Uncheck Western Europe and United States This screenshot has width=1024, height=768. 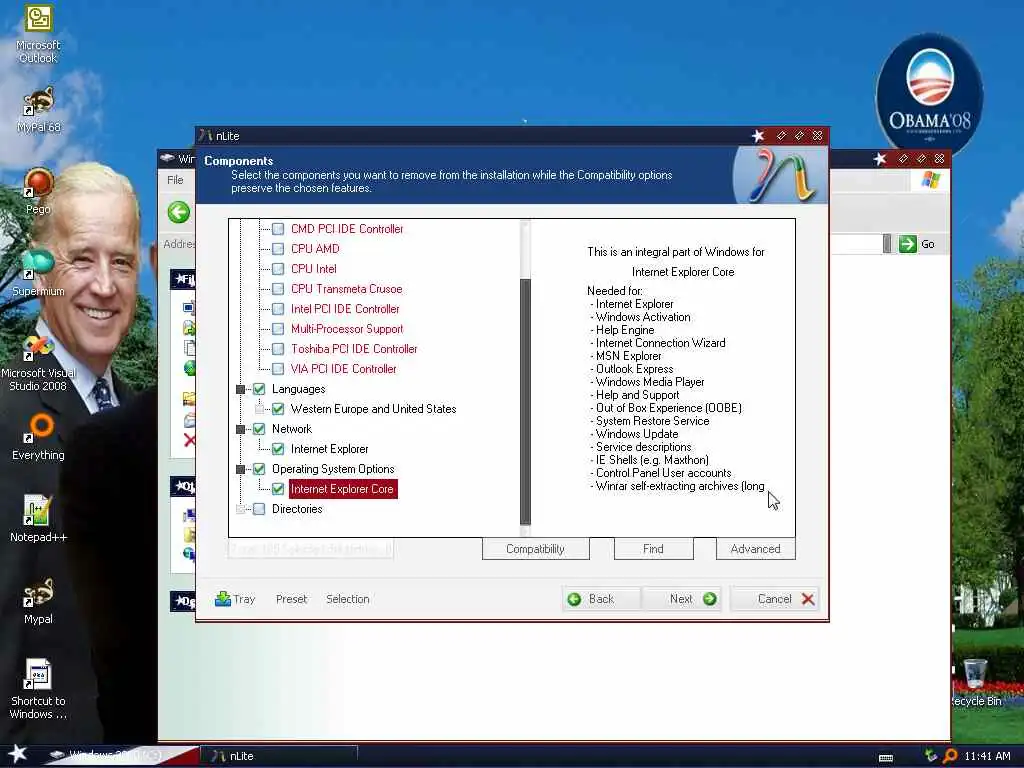(x=278, y=409)
